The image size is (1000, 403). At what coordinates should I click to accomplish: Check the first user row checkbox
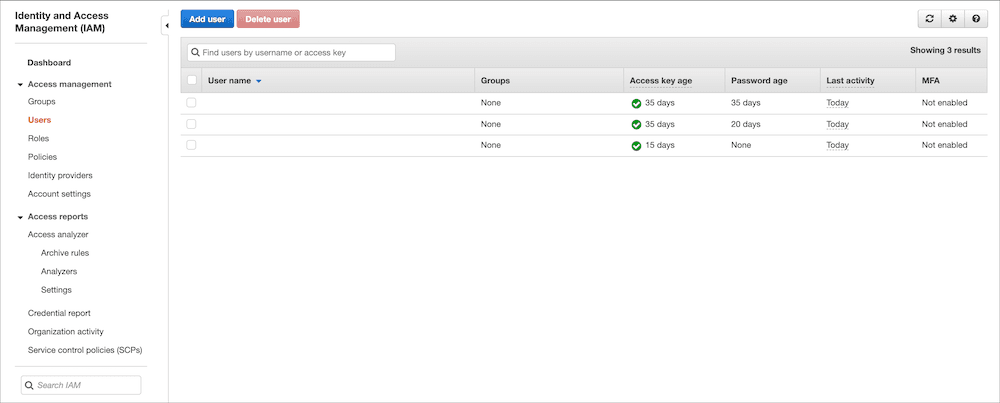pos(192,103)
